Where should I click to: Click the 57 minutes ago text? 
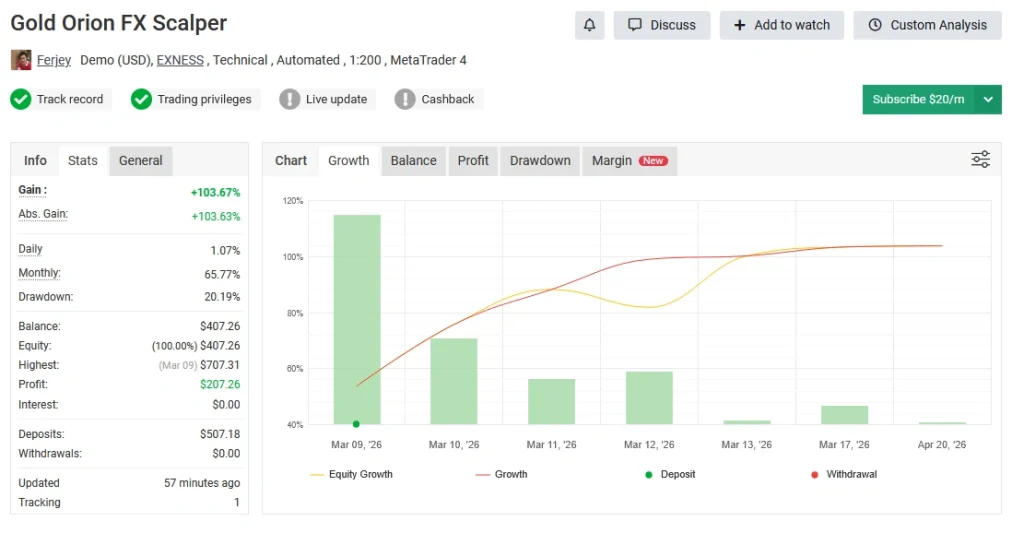coord(202,483)
